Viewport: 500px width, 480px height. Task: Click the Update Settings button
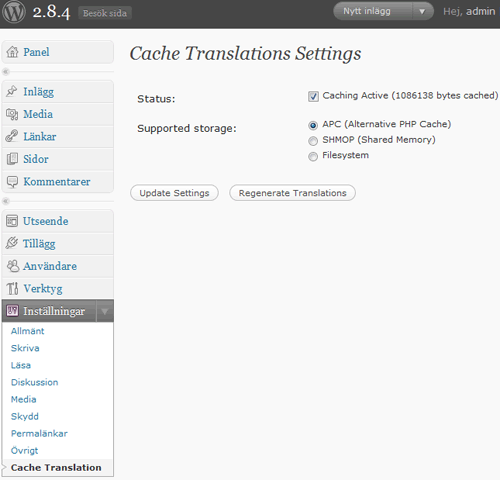point(174,193)
